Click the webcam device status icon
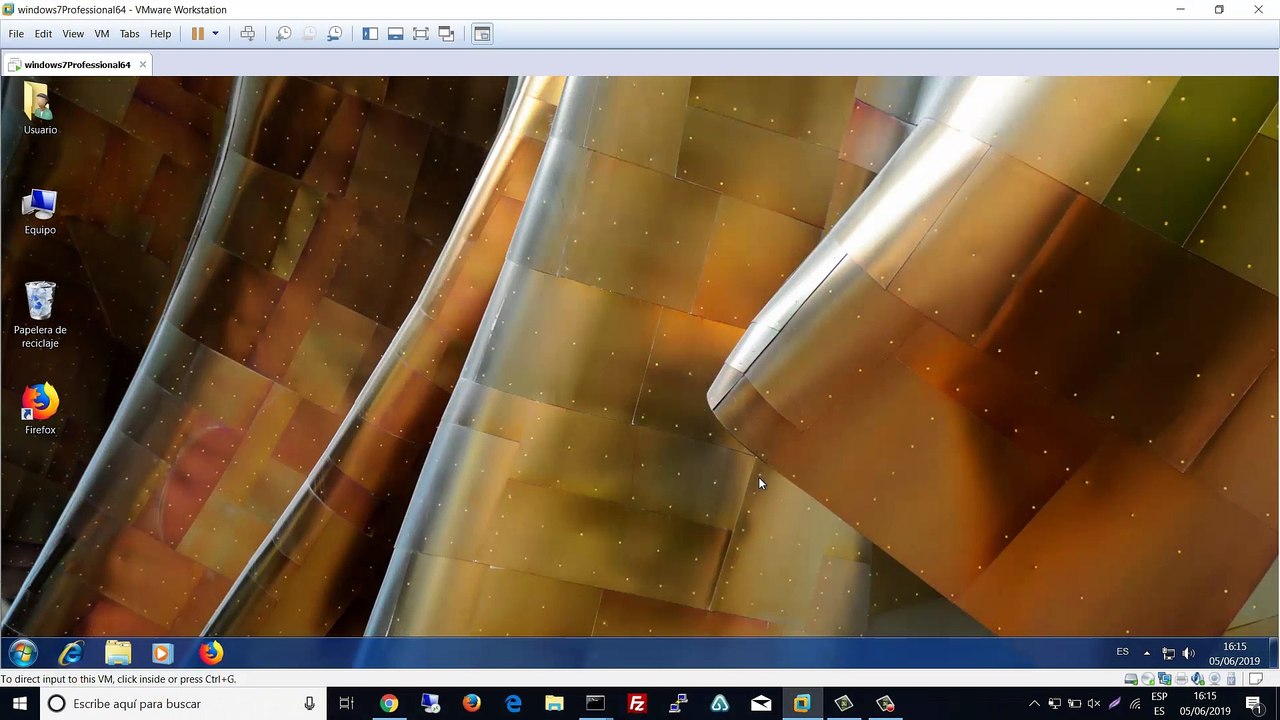This screenshot has height=720, width=1280. click(x=1215, y=679)
